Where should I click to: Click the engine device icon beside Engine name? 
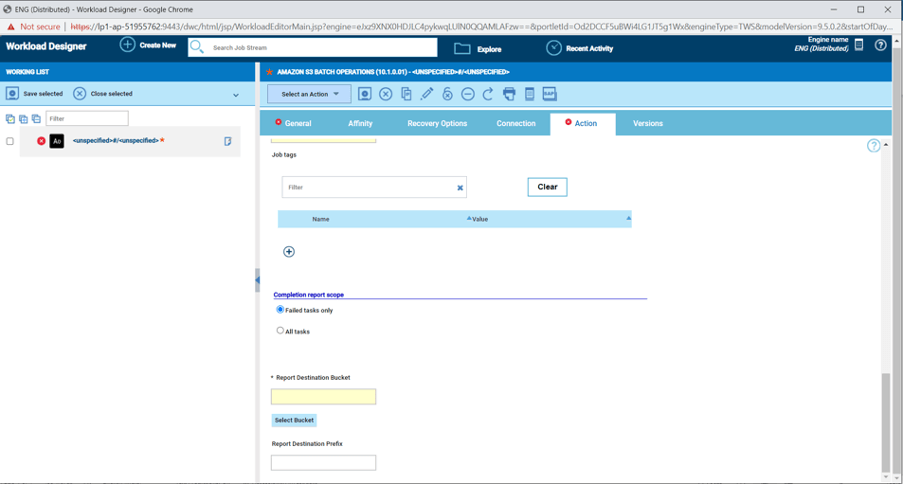click(x=859, y=45)
